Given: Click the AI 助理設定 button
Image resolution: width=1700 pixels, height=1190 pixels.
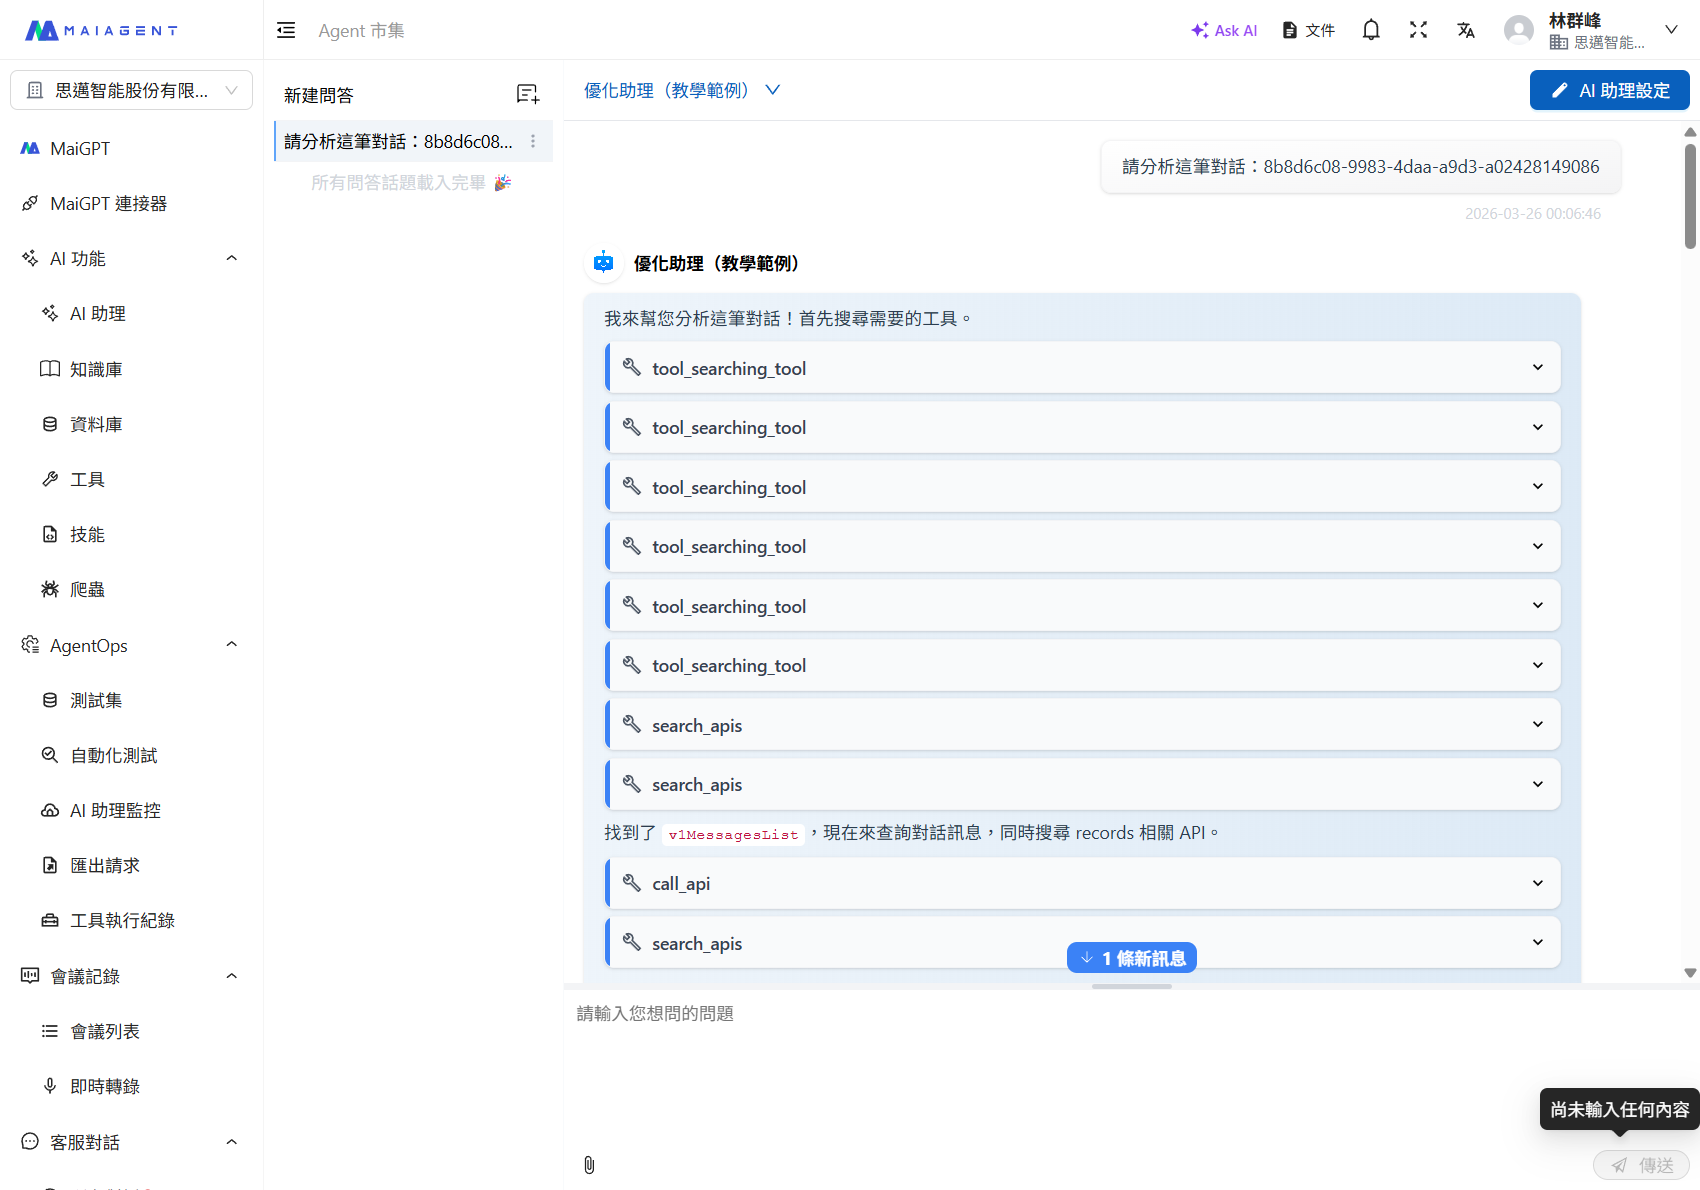Looking at the screenshot, I should tap(1609, 90).
